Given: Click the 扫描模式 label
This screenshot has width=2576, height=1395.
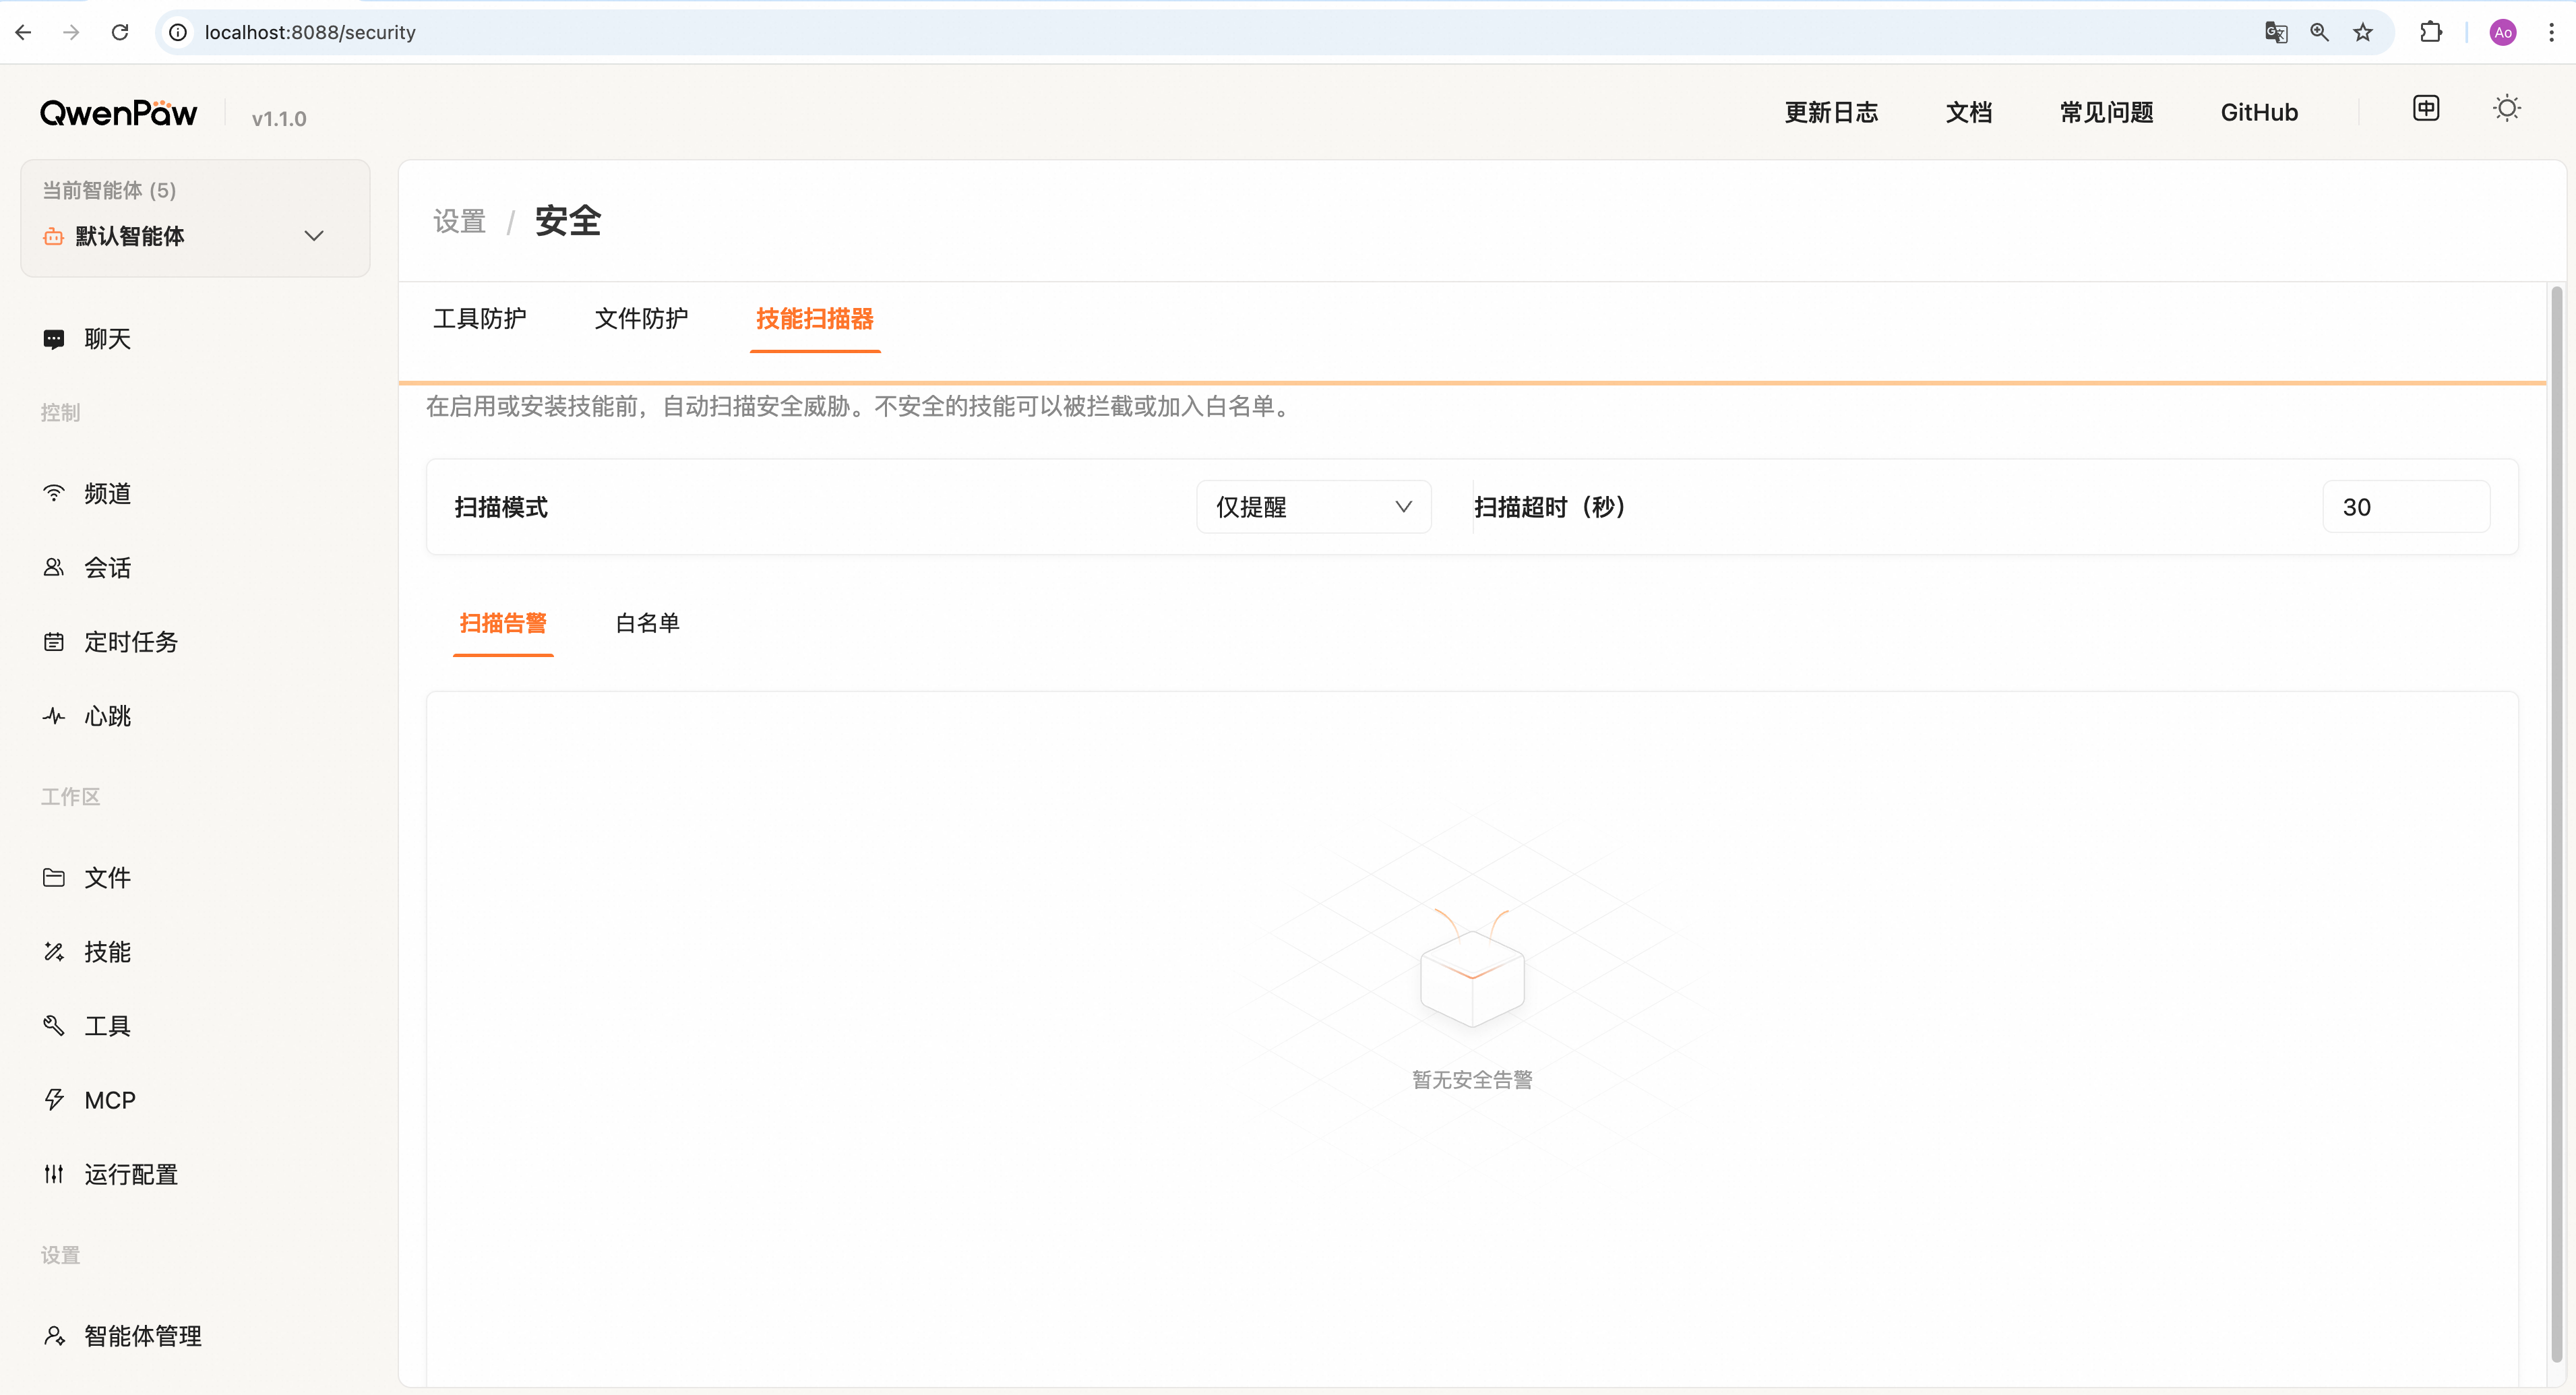Looking at the screenshot, I should (x=501, y=507).
